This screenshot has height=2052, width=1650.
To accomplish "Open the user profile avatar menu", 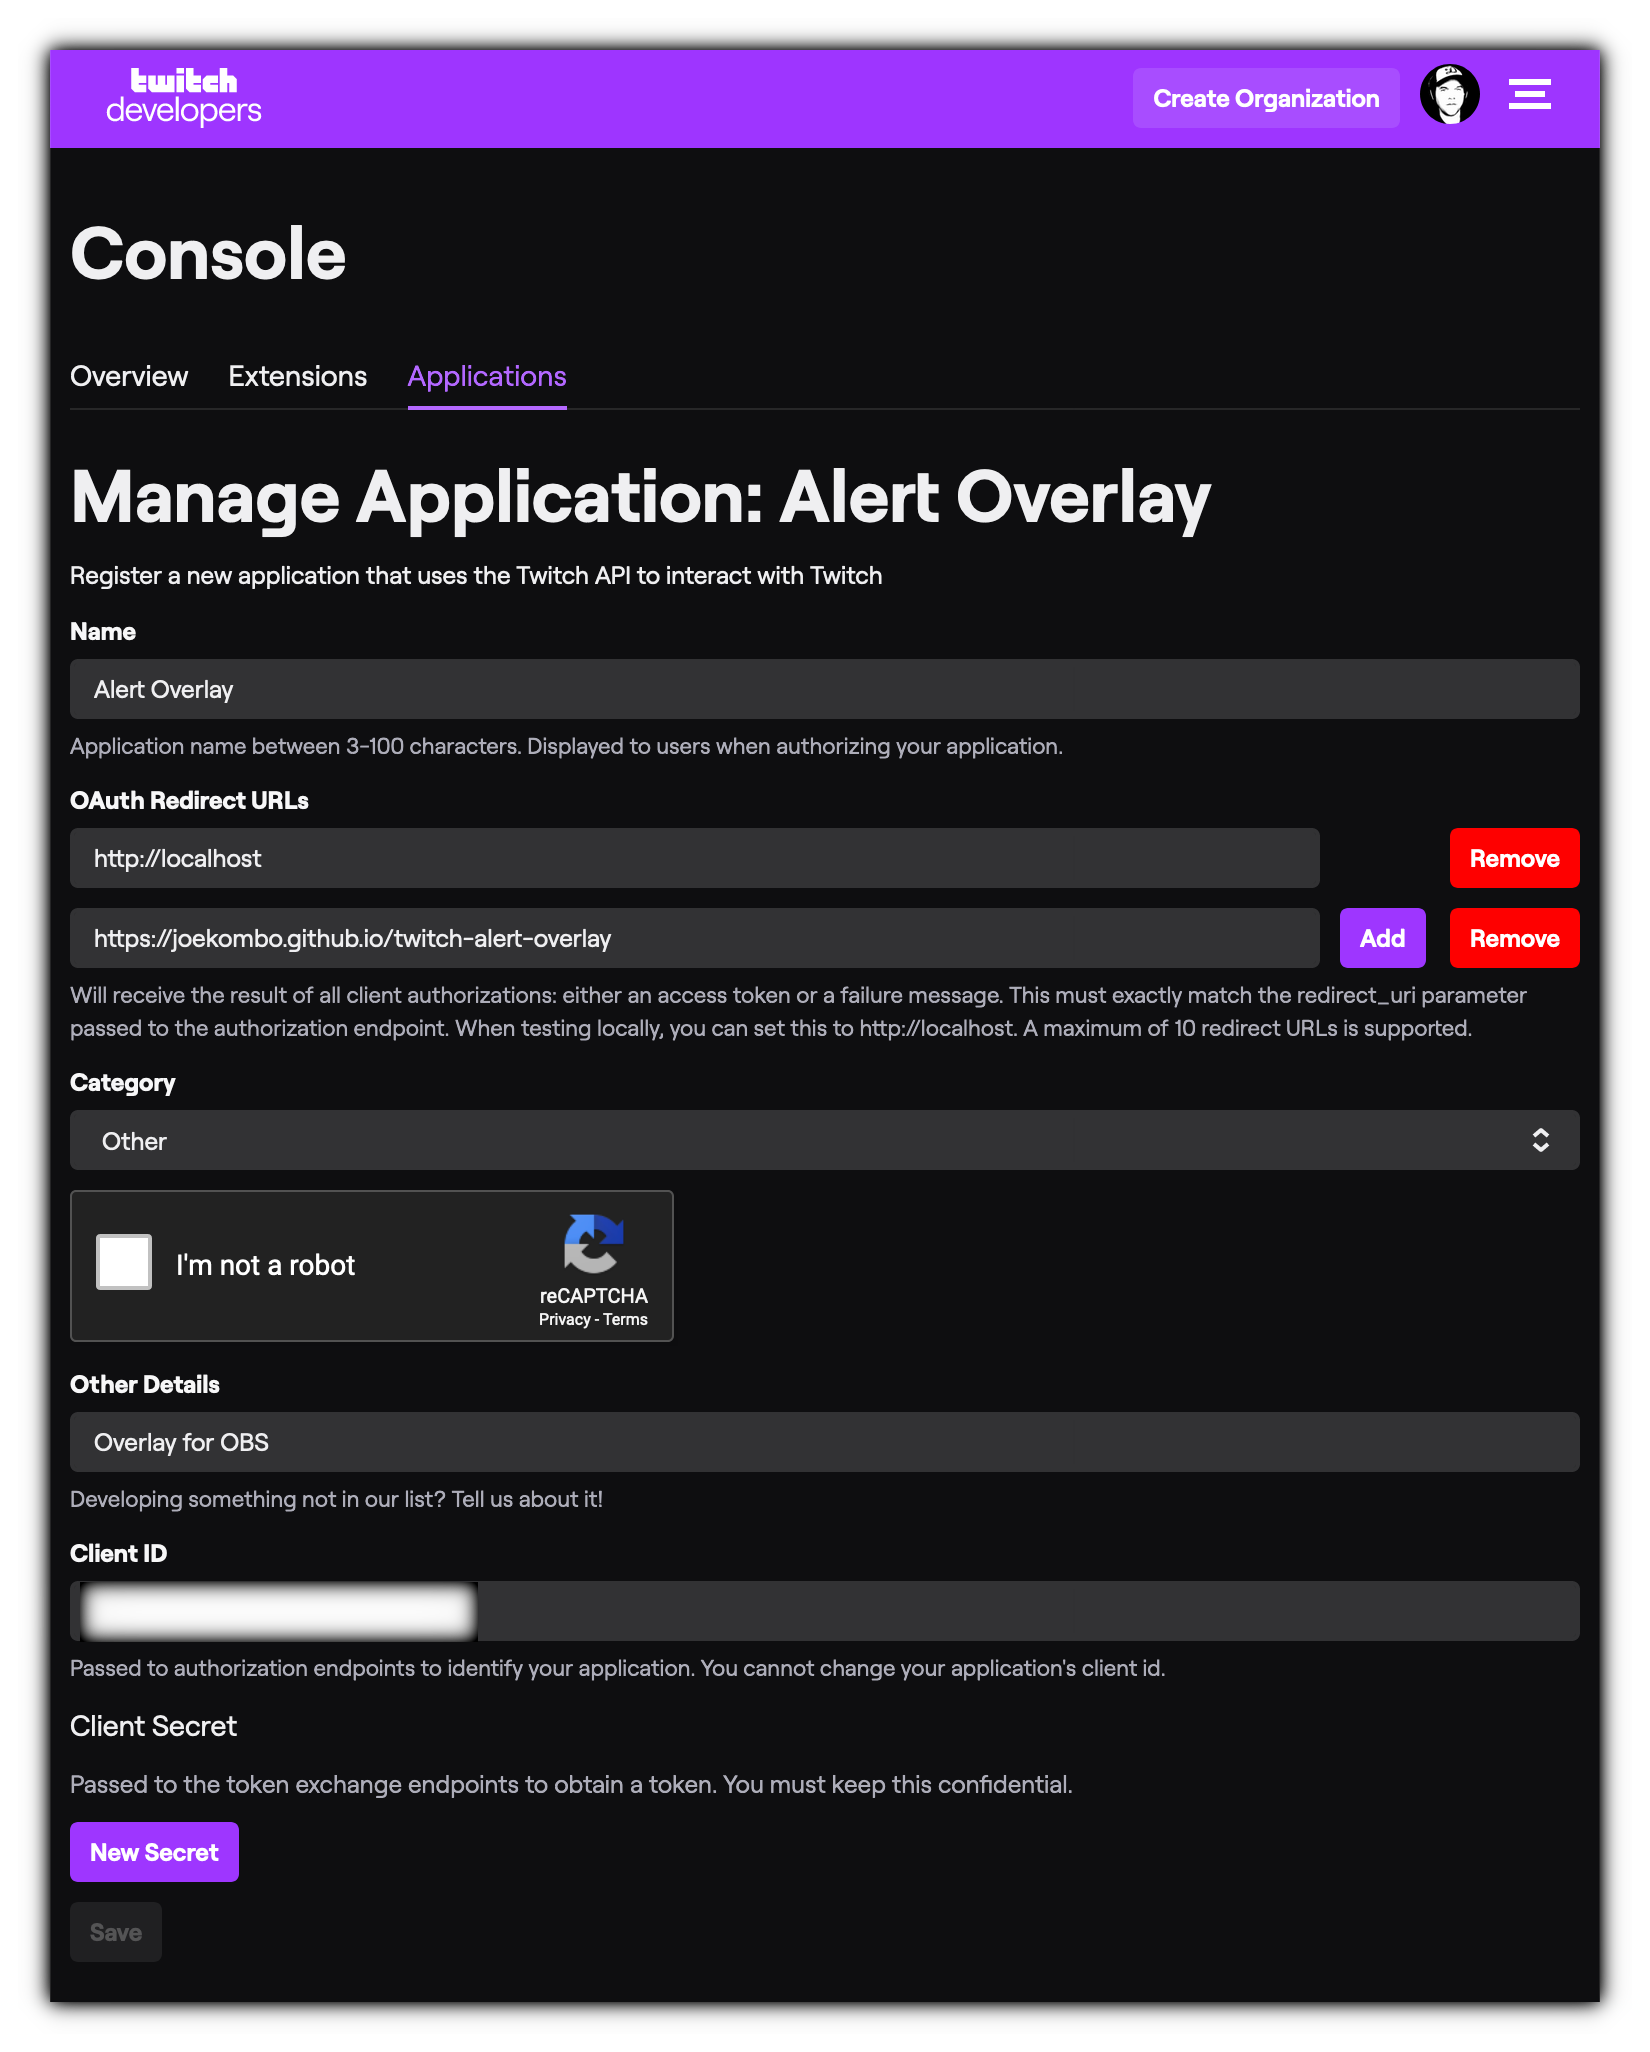I will coord(1449,95).
